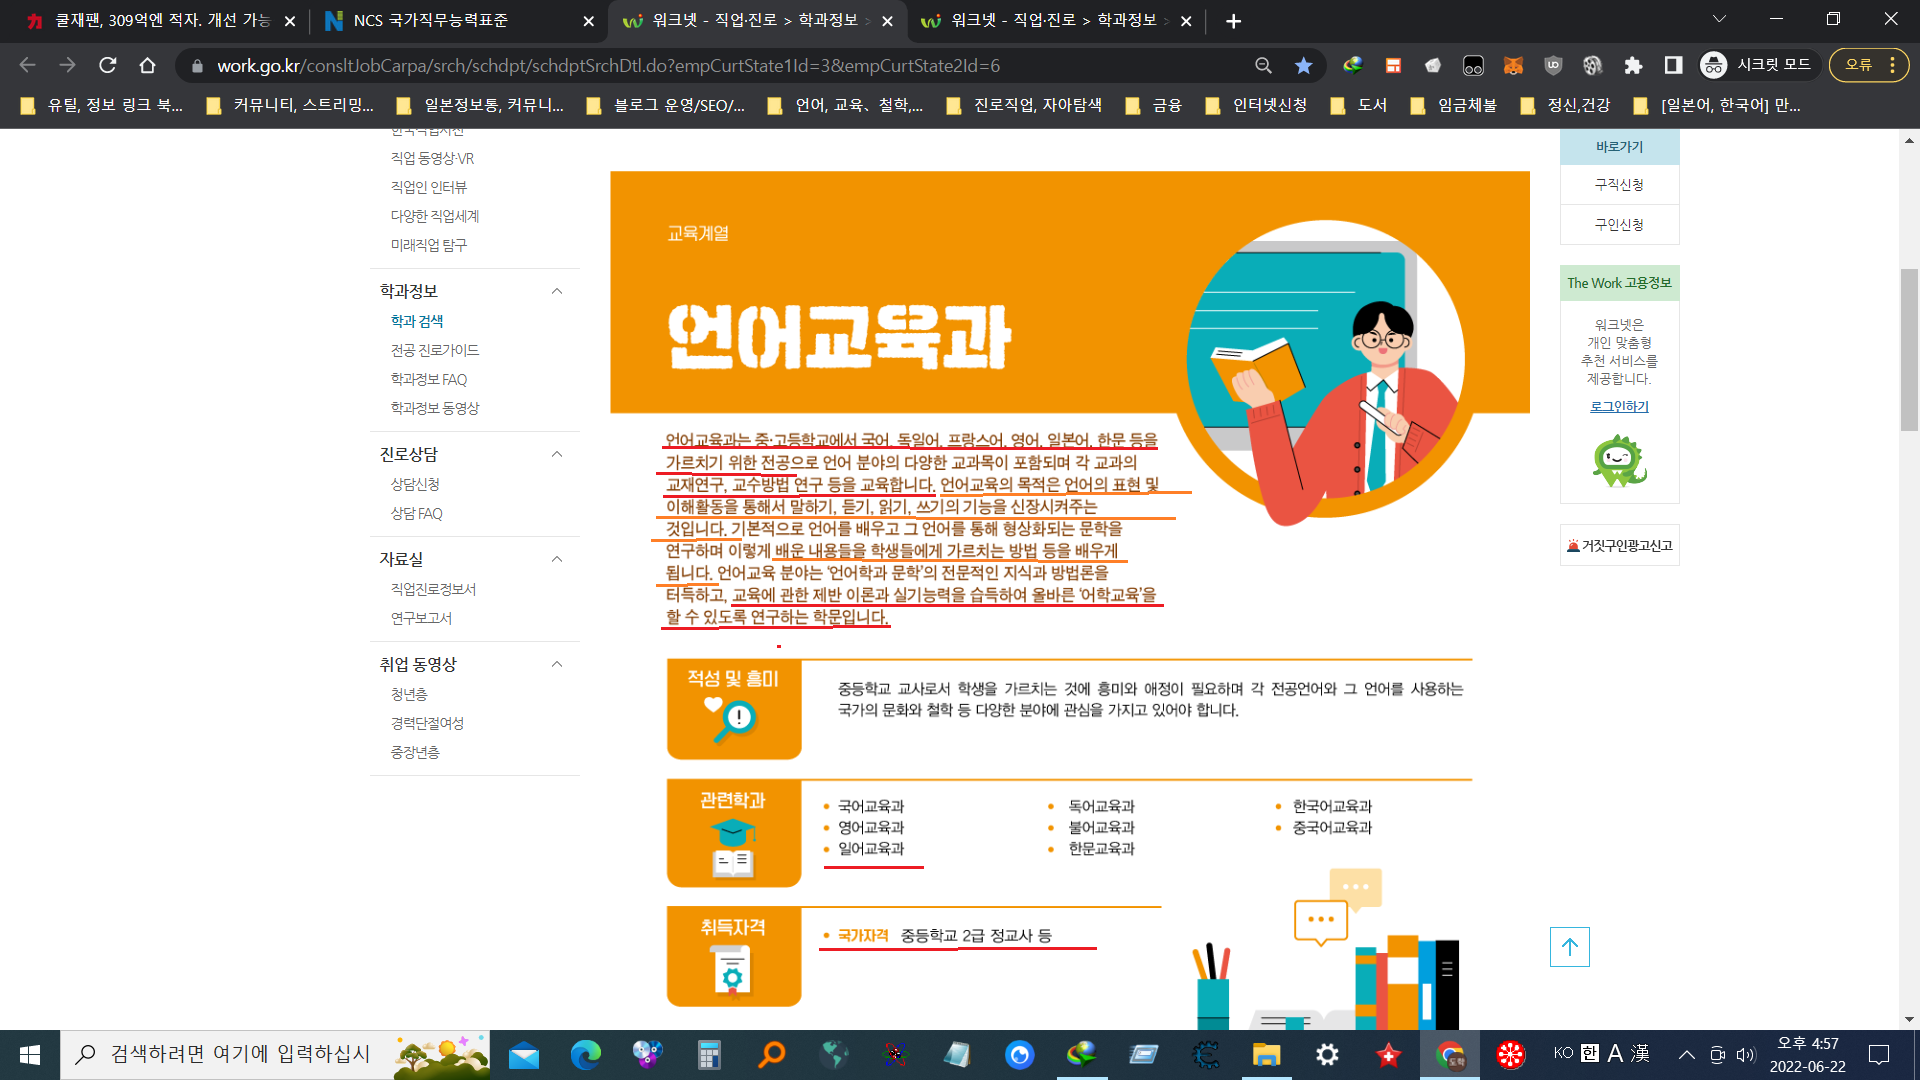
Task: Click the 구직신청 quick link button
Action: (1619, 185)
